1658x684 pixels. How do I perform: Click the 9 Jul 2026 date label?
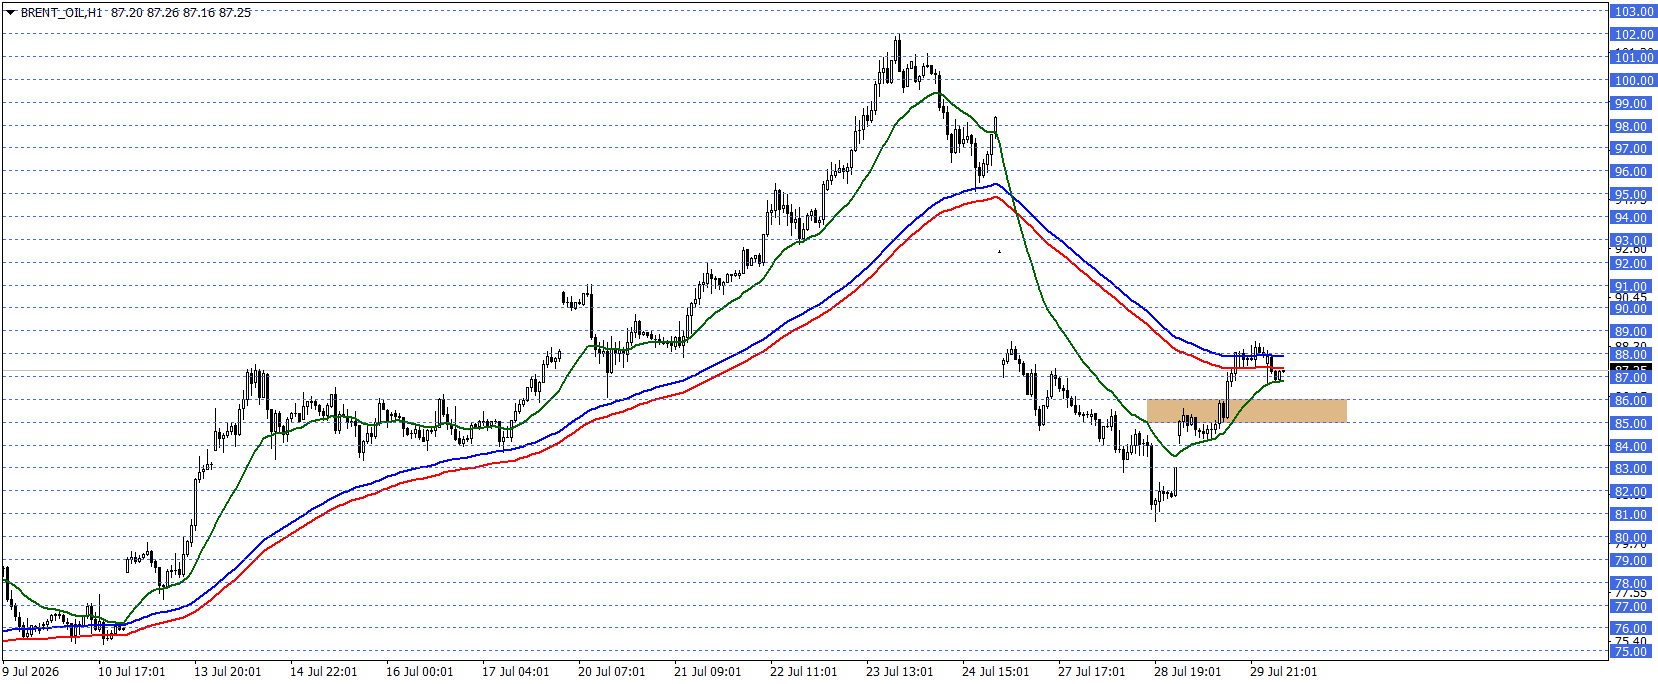click(x=31, y=672)
